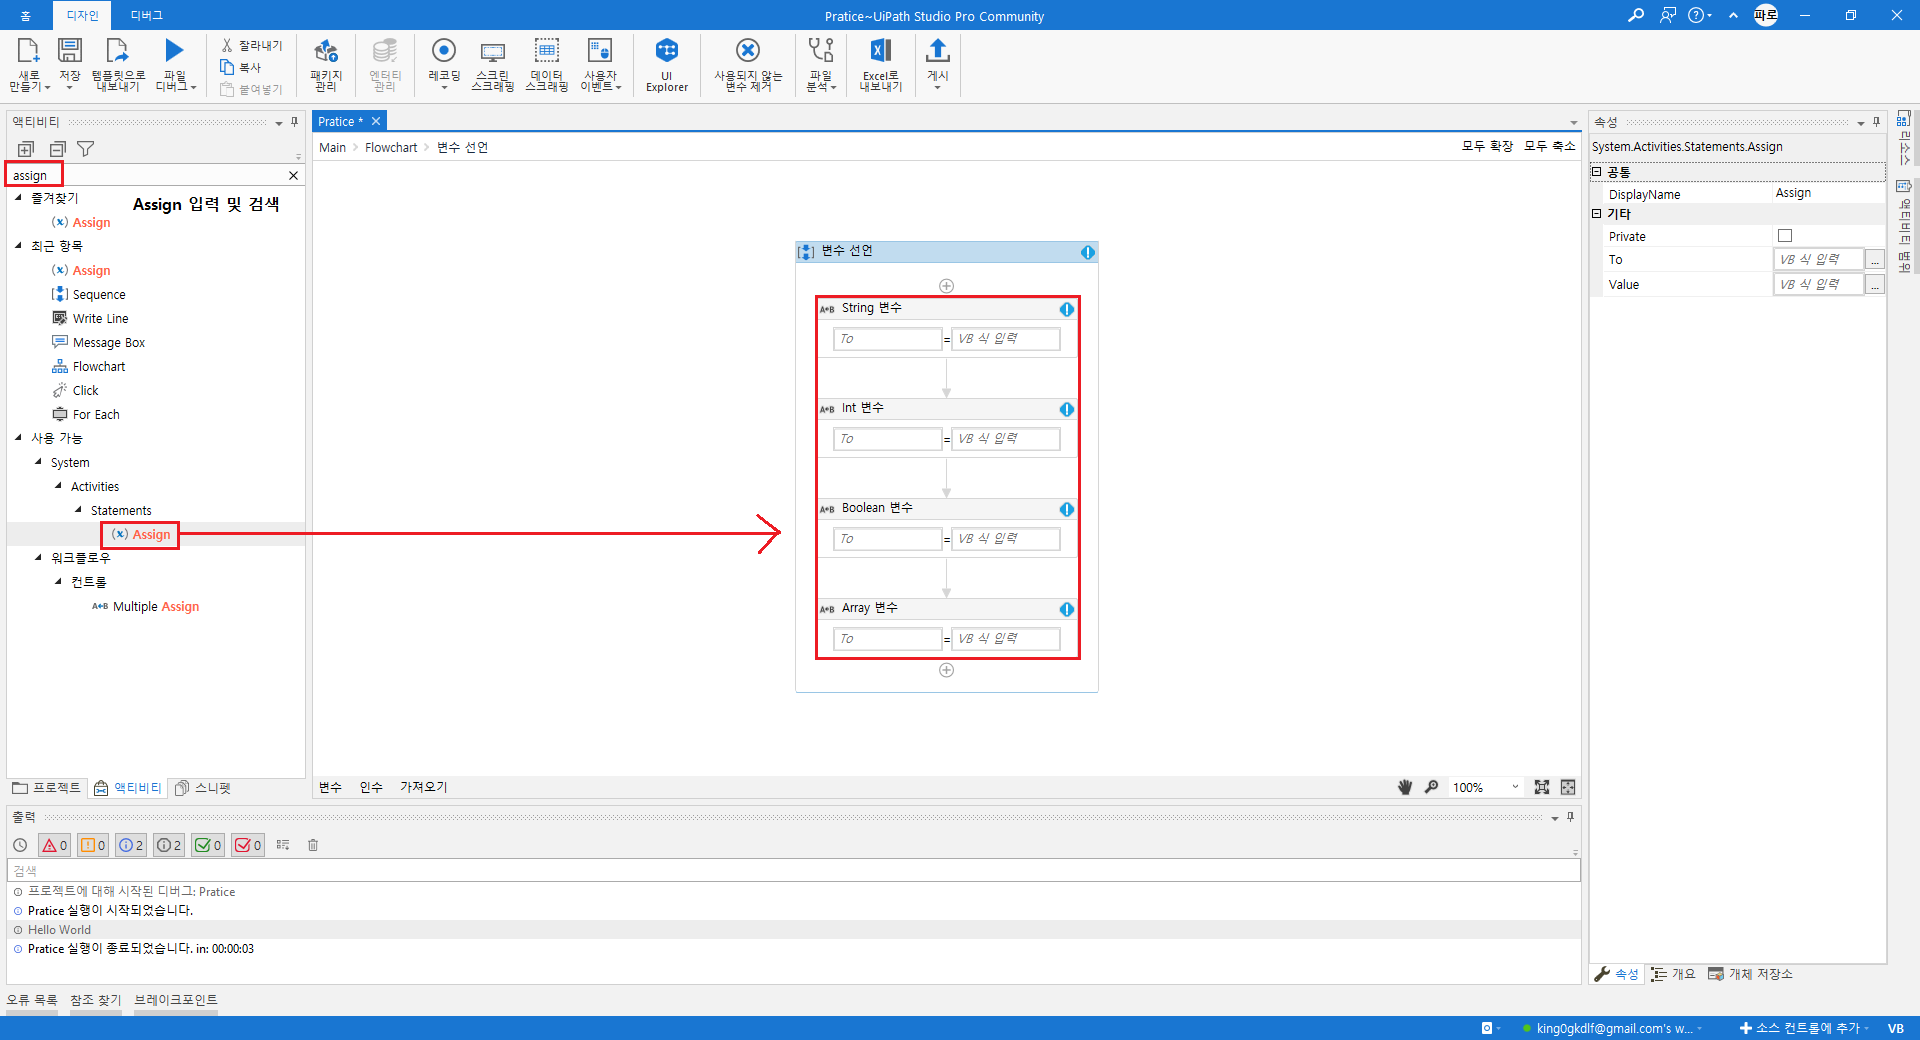Open the 스니펫 panel tab
The width and height of the screenshot is (1920, 1040).
tap(203, 788)
